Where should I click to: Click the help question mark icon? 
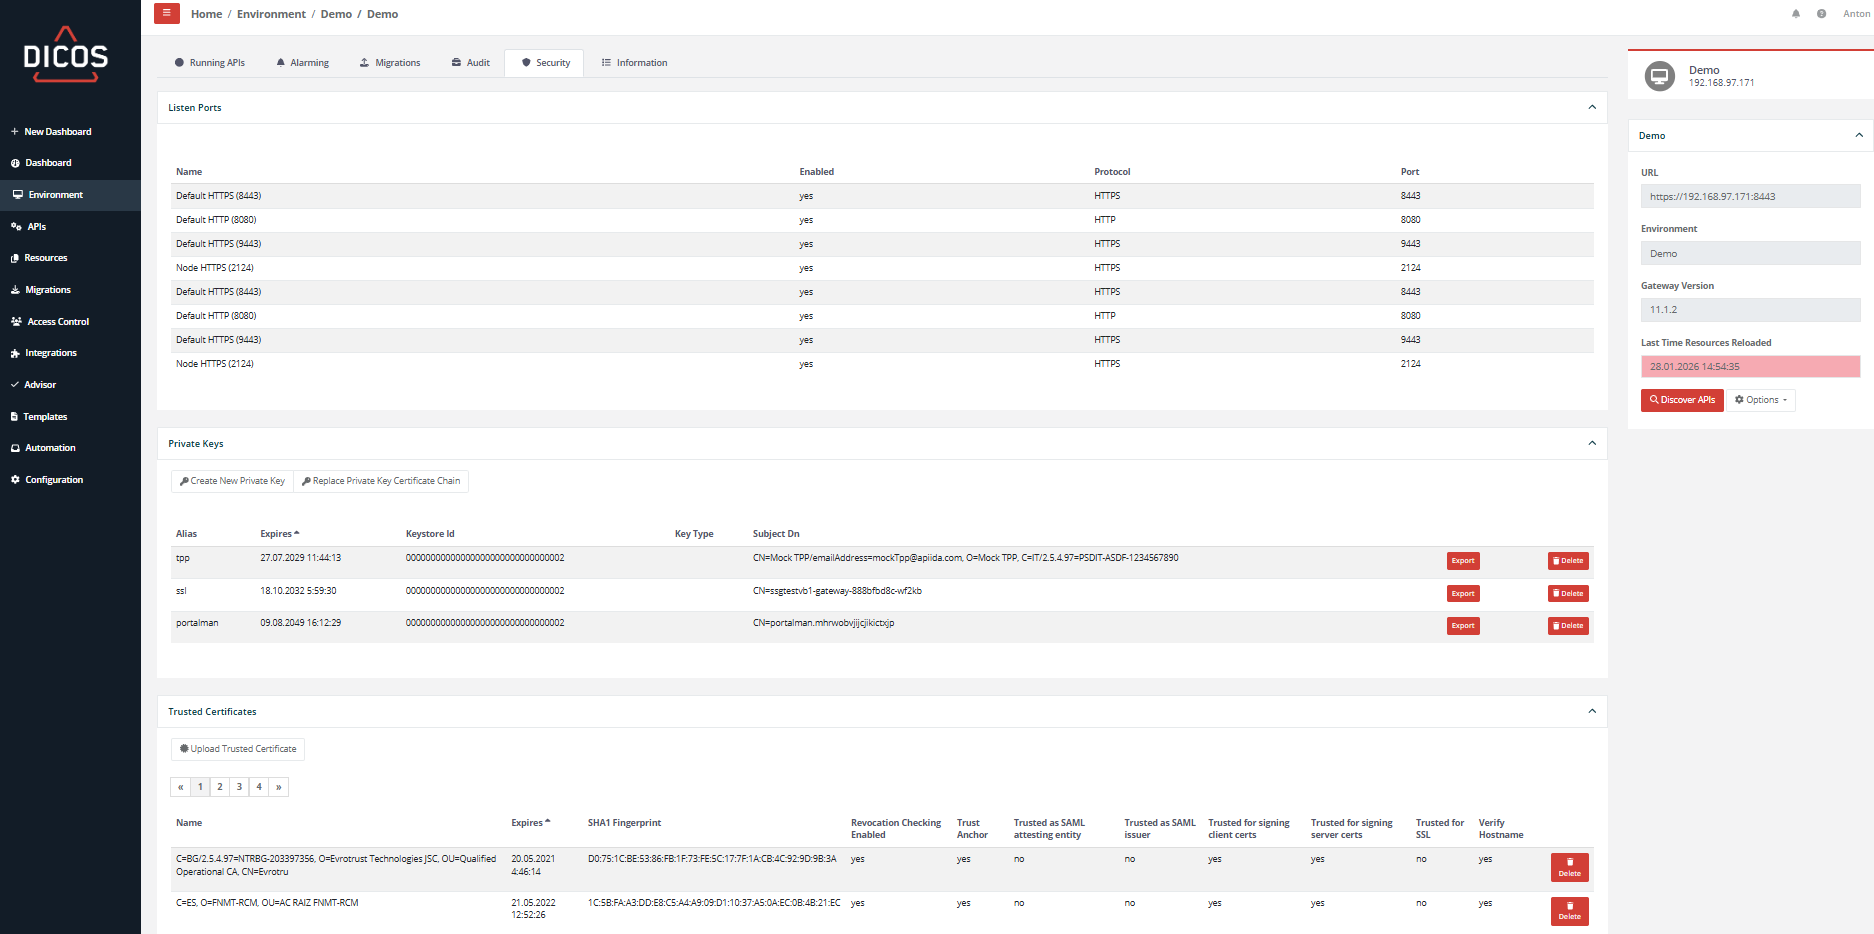1821,14
